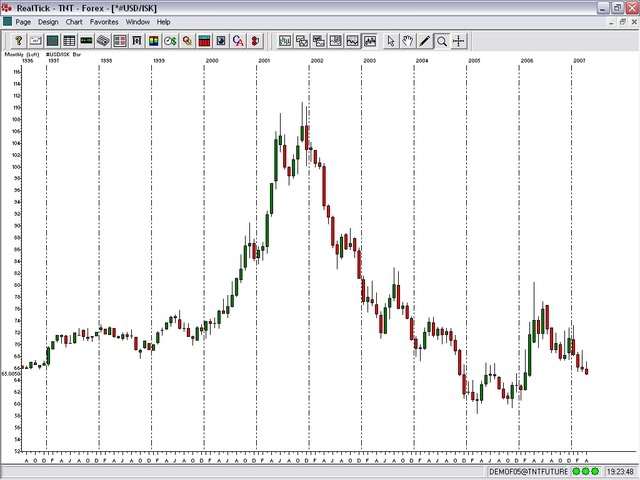
Task: Click the red traffic light toolbar icon
Action: tap(255, 41)
